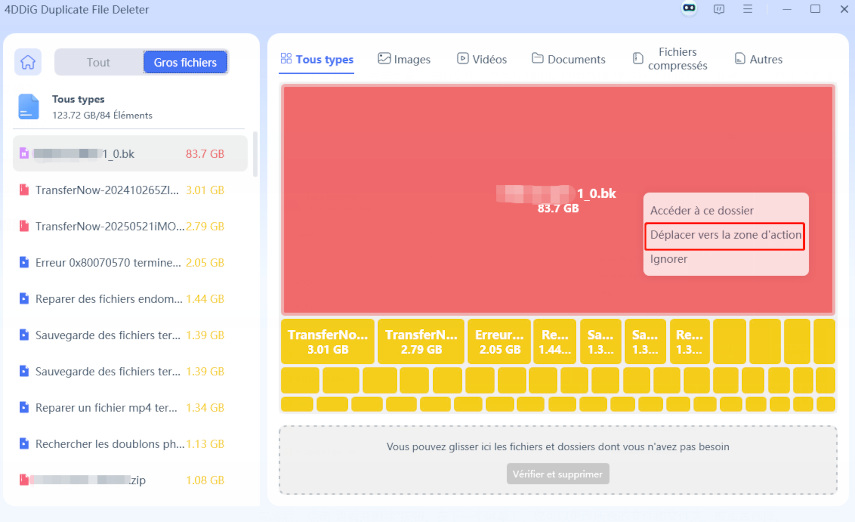Click the purple file icon of 1_0.bk
The image size is (855, 522).
click(x=24, y=153)
